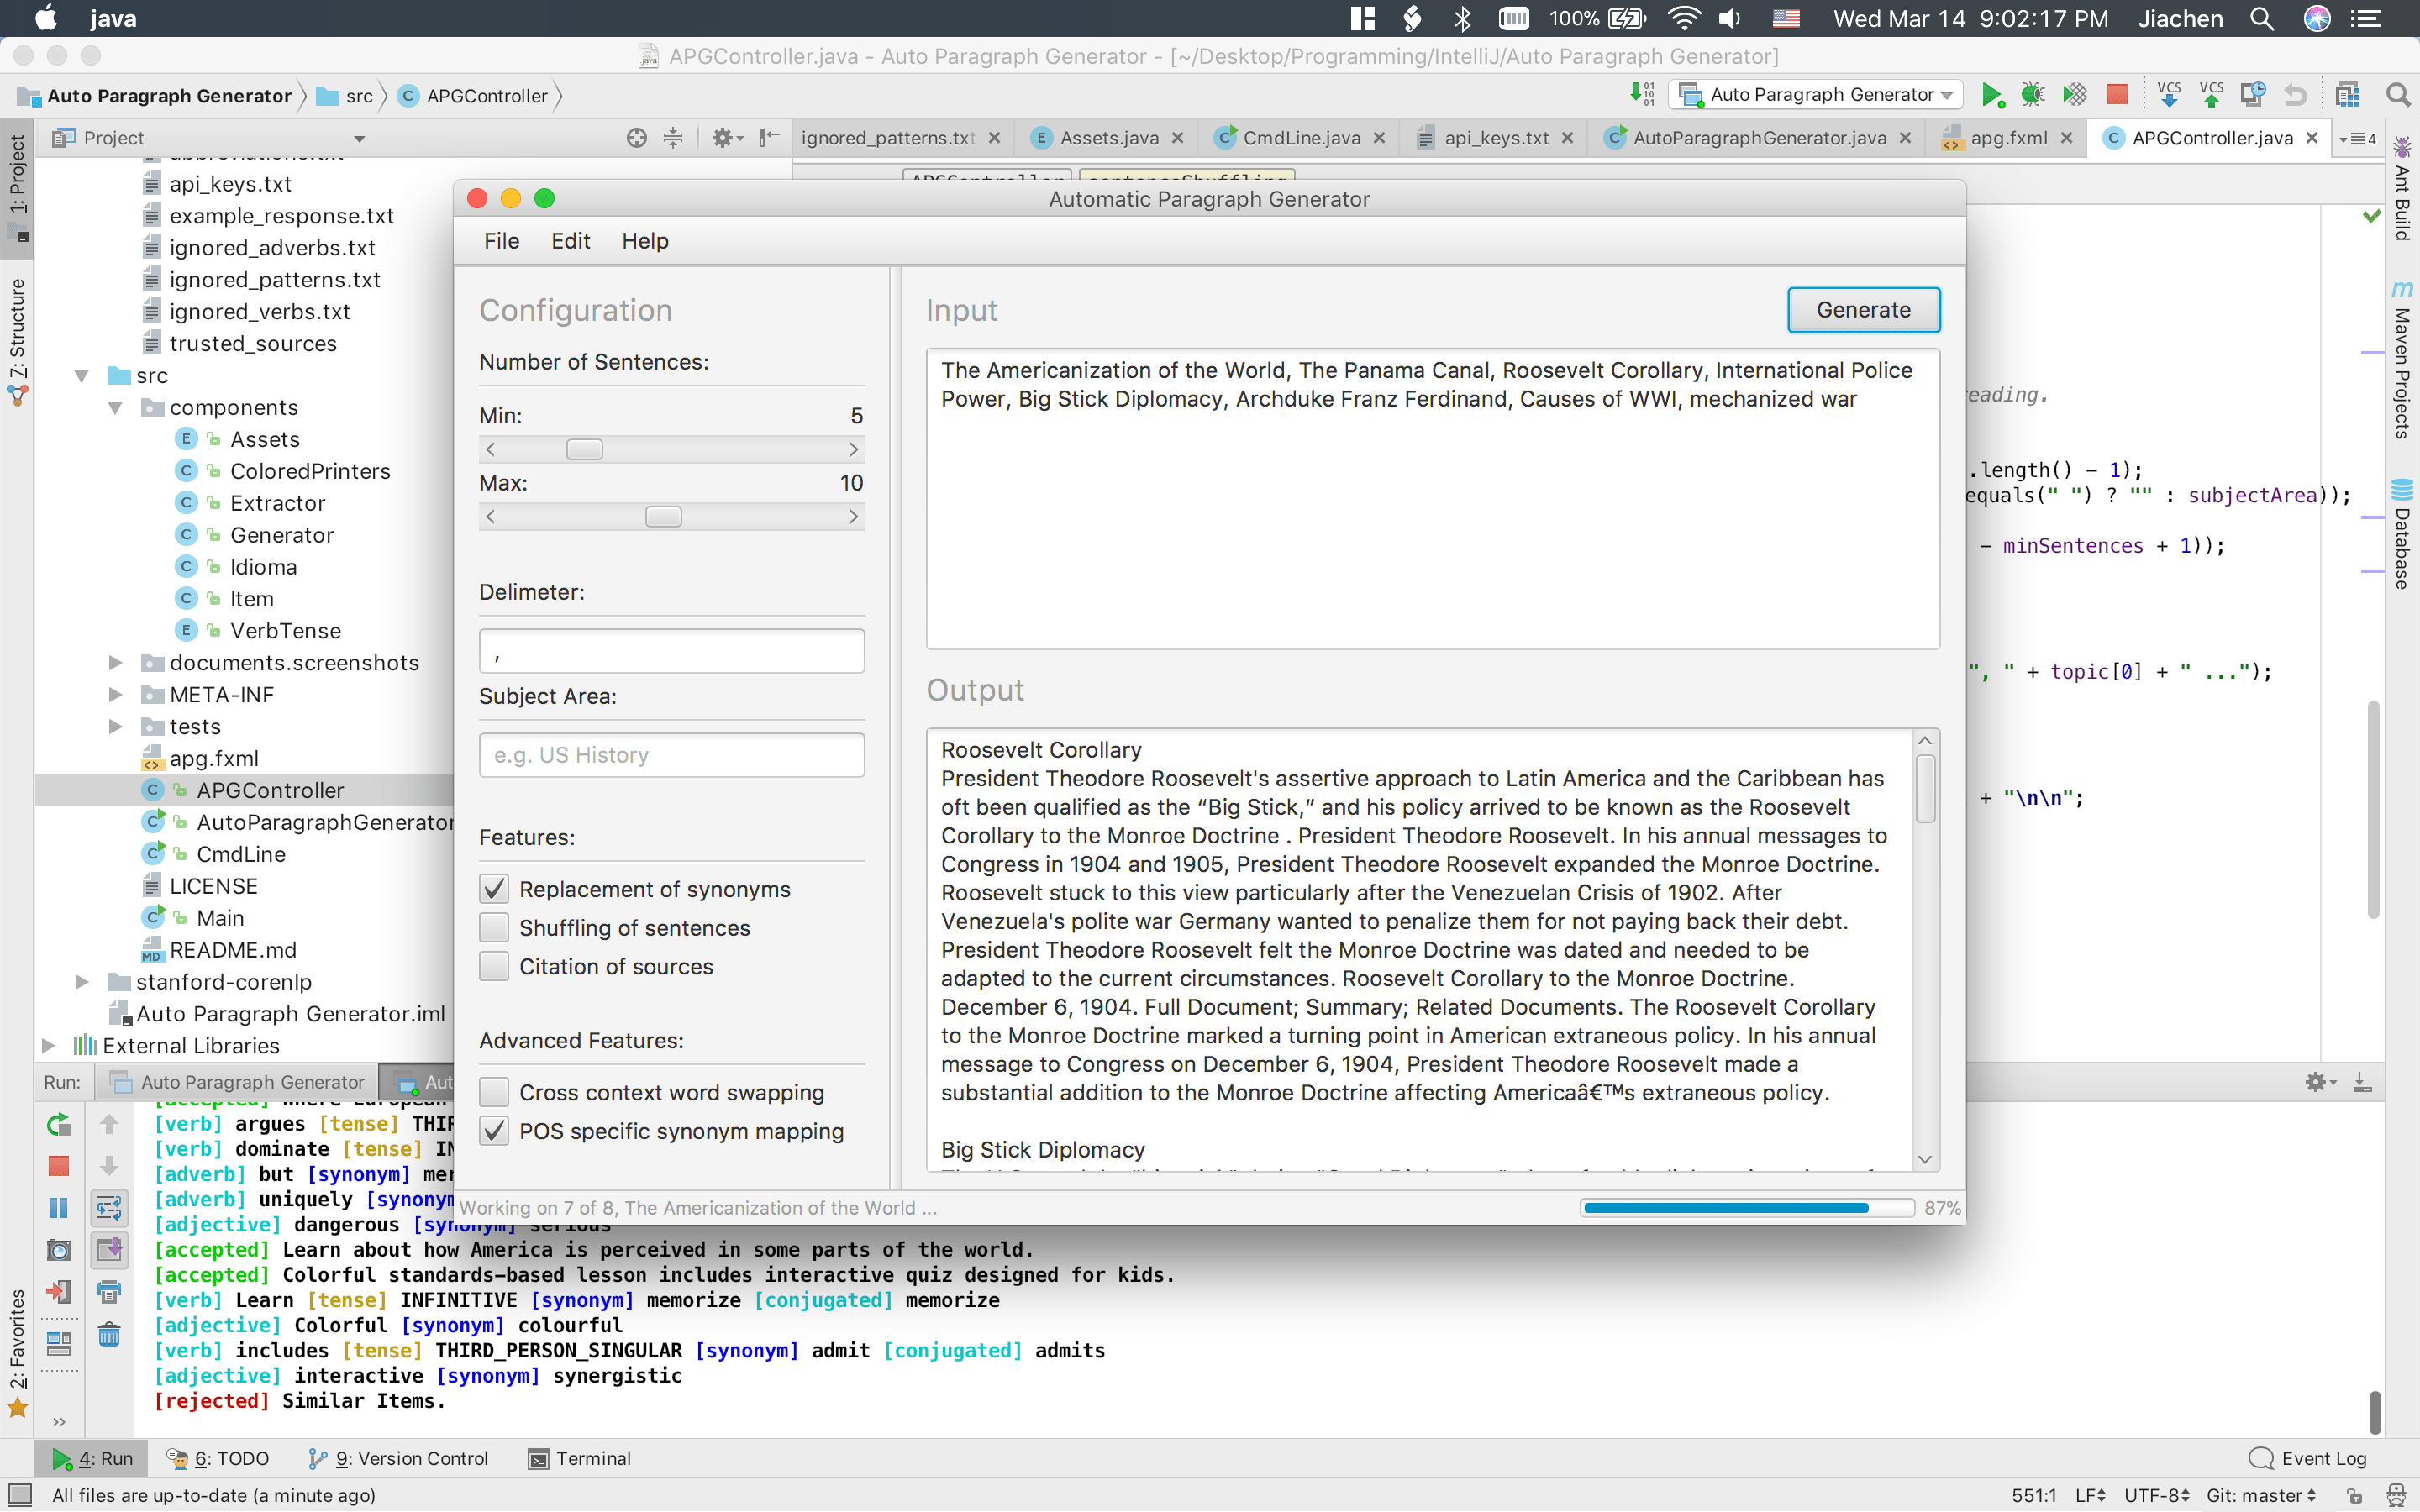Click the Max sentences slider thumb
This screenshot has width=2420, height=1512.
click(663, 517)
